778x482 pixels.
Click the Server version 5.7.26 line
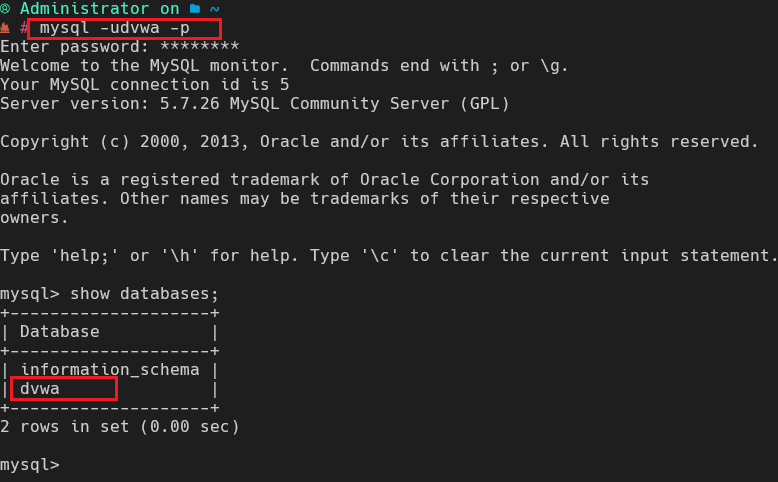coord(254,104)
